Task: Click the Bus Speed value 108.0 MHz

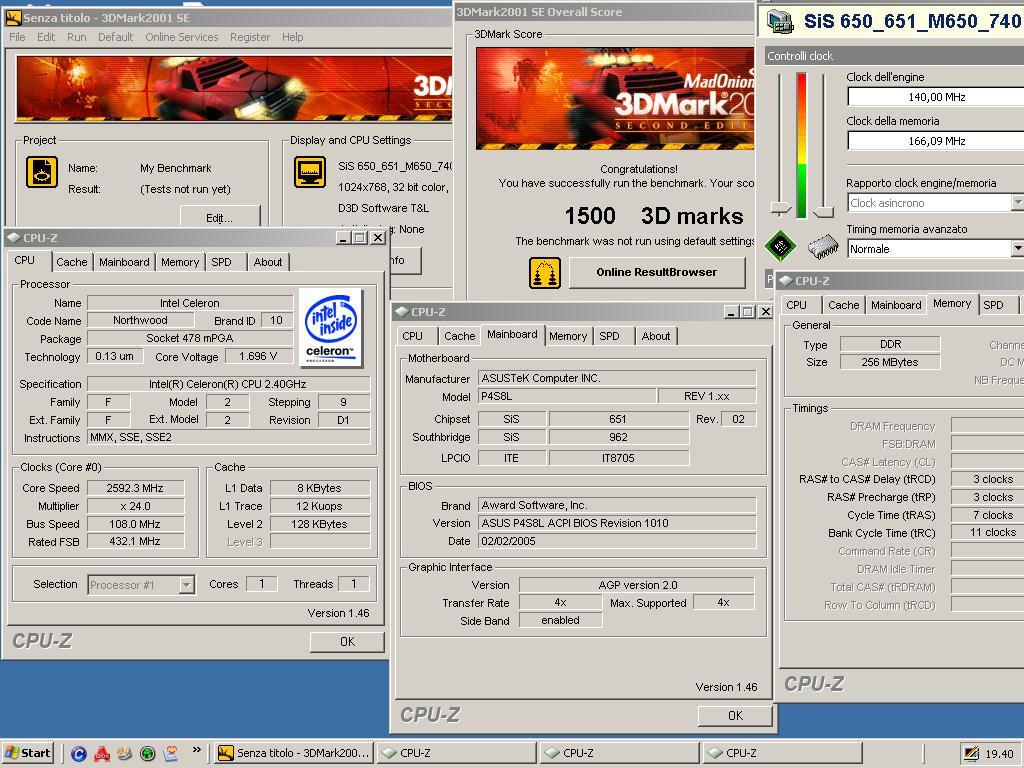Action: coord(135,524)
